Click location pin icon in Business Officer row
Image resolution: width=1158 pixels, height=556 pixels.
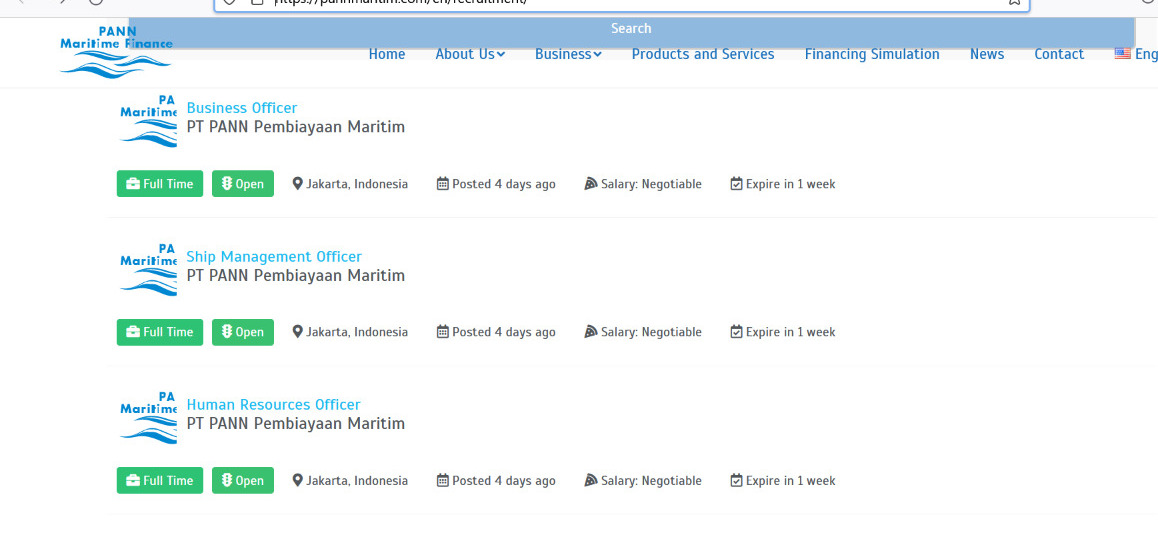point(297,184)
